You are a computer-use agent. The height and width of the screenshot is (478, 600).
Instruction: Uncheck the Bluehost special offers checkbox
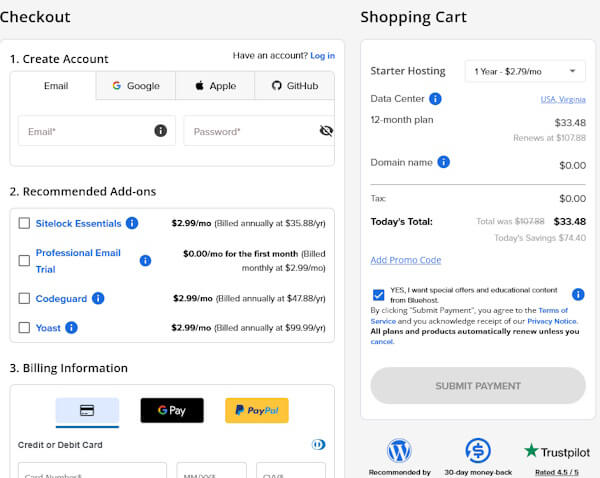click(x=378, y=294)
